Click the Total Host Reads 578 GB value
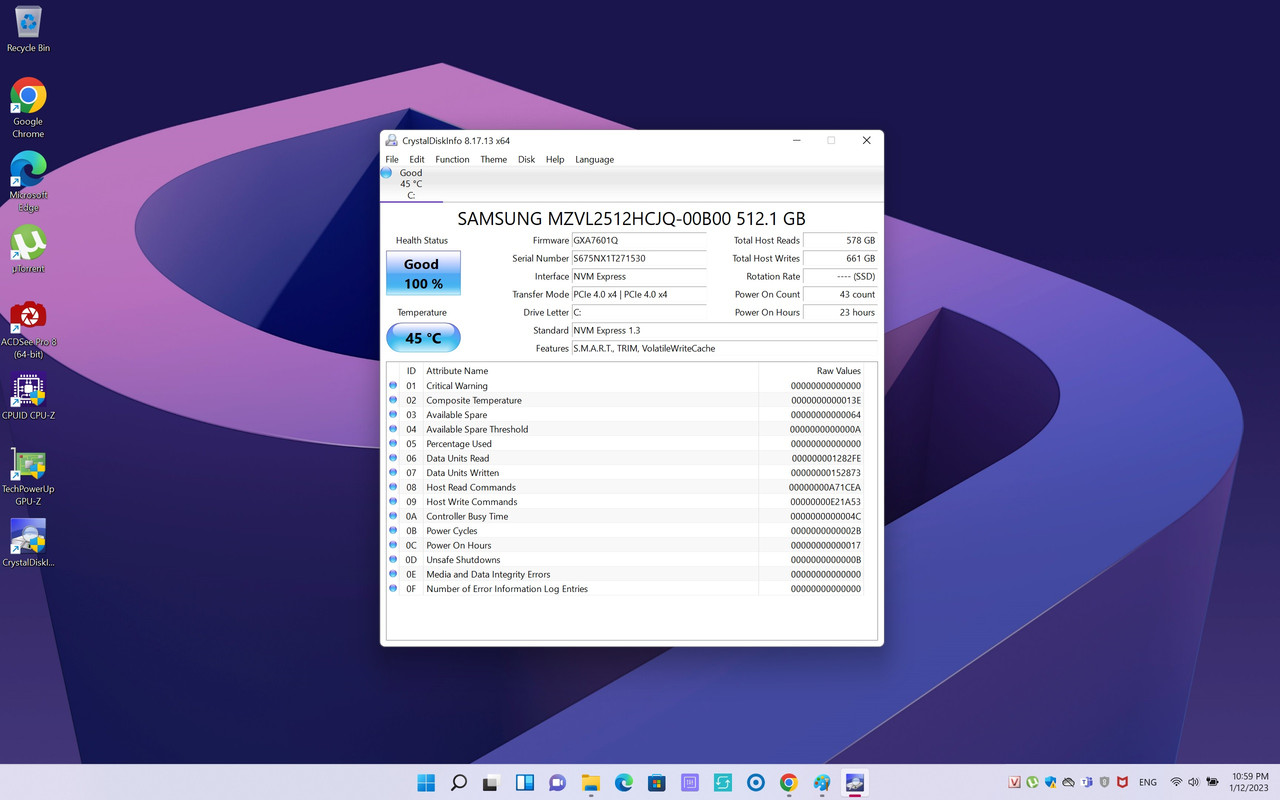 tap(840, 241)
